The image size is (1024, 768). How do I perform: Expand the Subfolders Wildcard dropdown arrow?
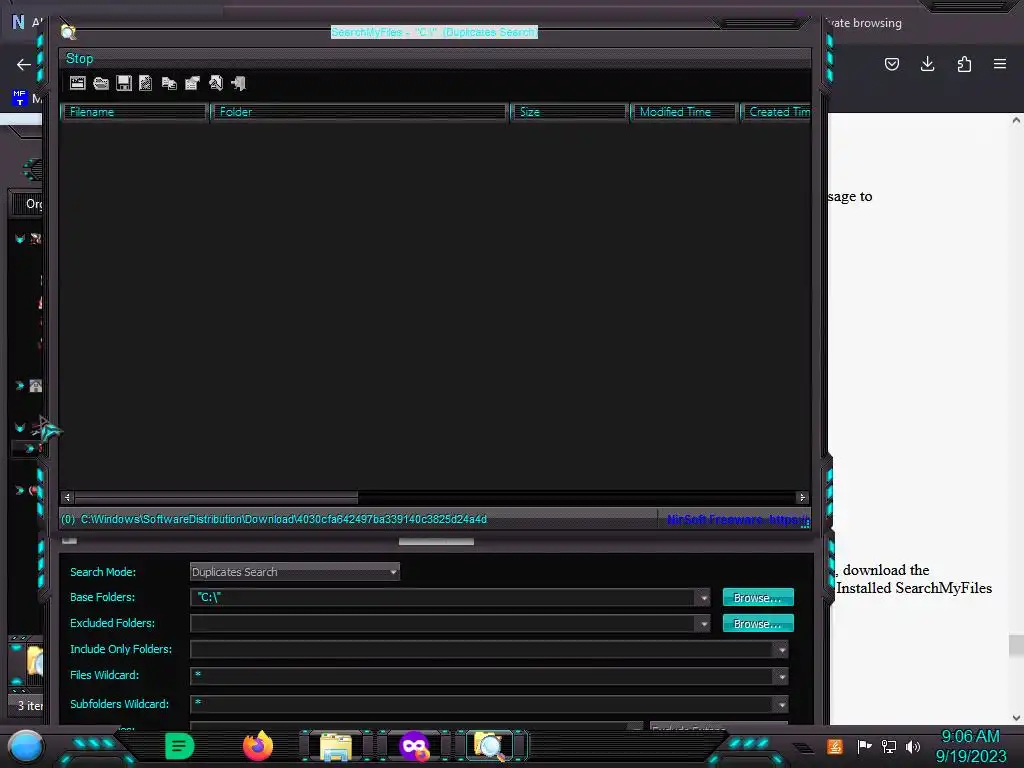pos(781,705)
